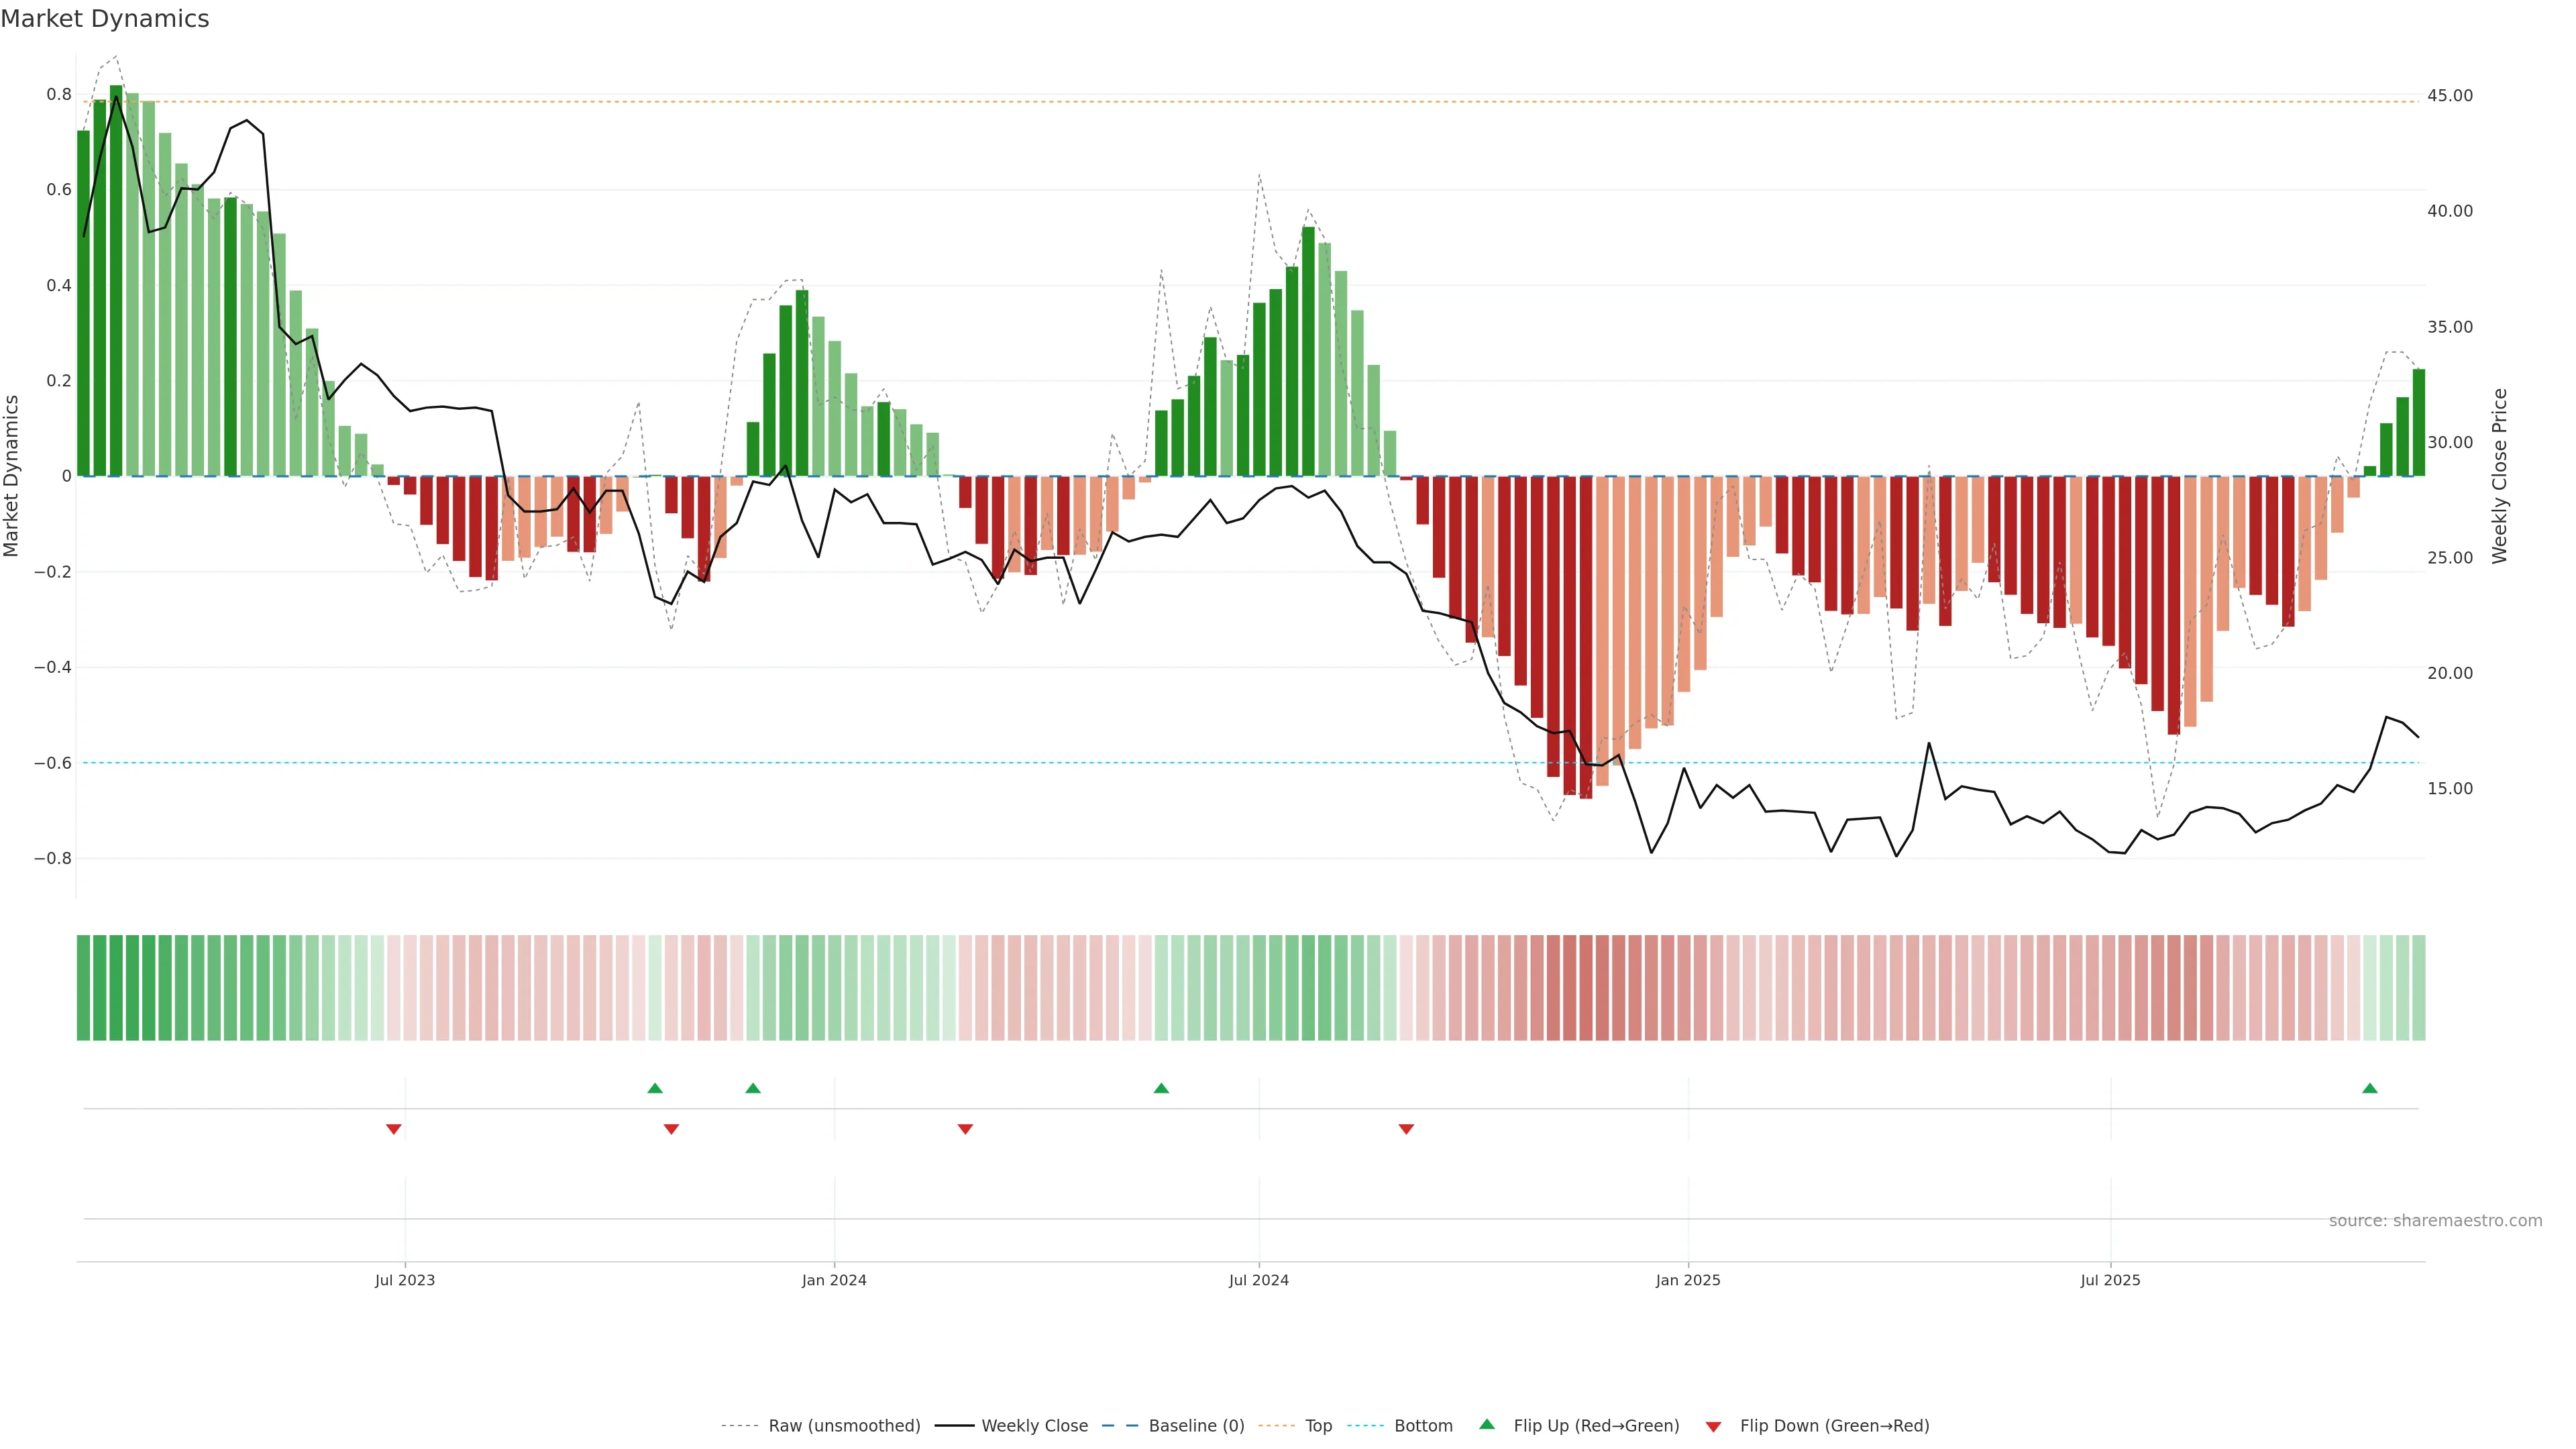Click the Market Dynamics chart title

(105, 19)
